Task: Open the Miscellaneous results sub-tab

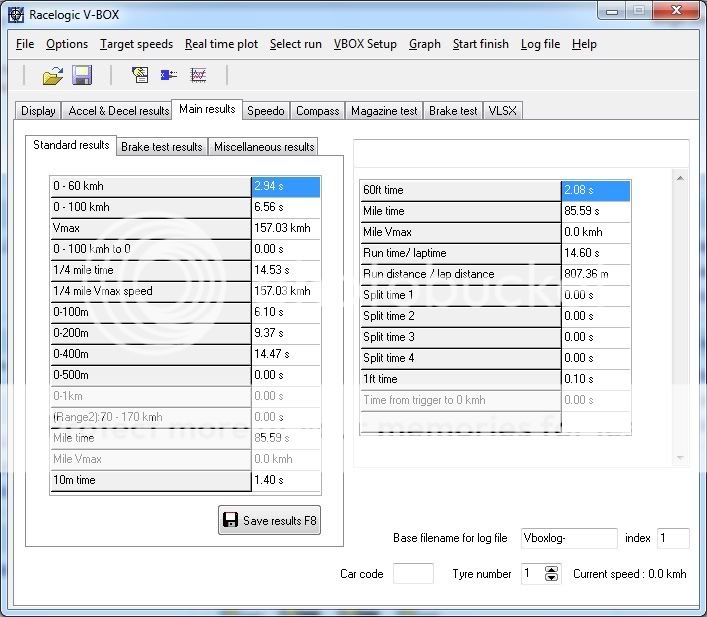Action: pyautogui.click(x=264, y=147)
